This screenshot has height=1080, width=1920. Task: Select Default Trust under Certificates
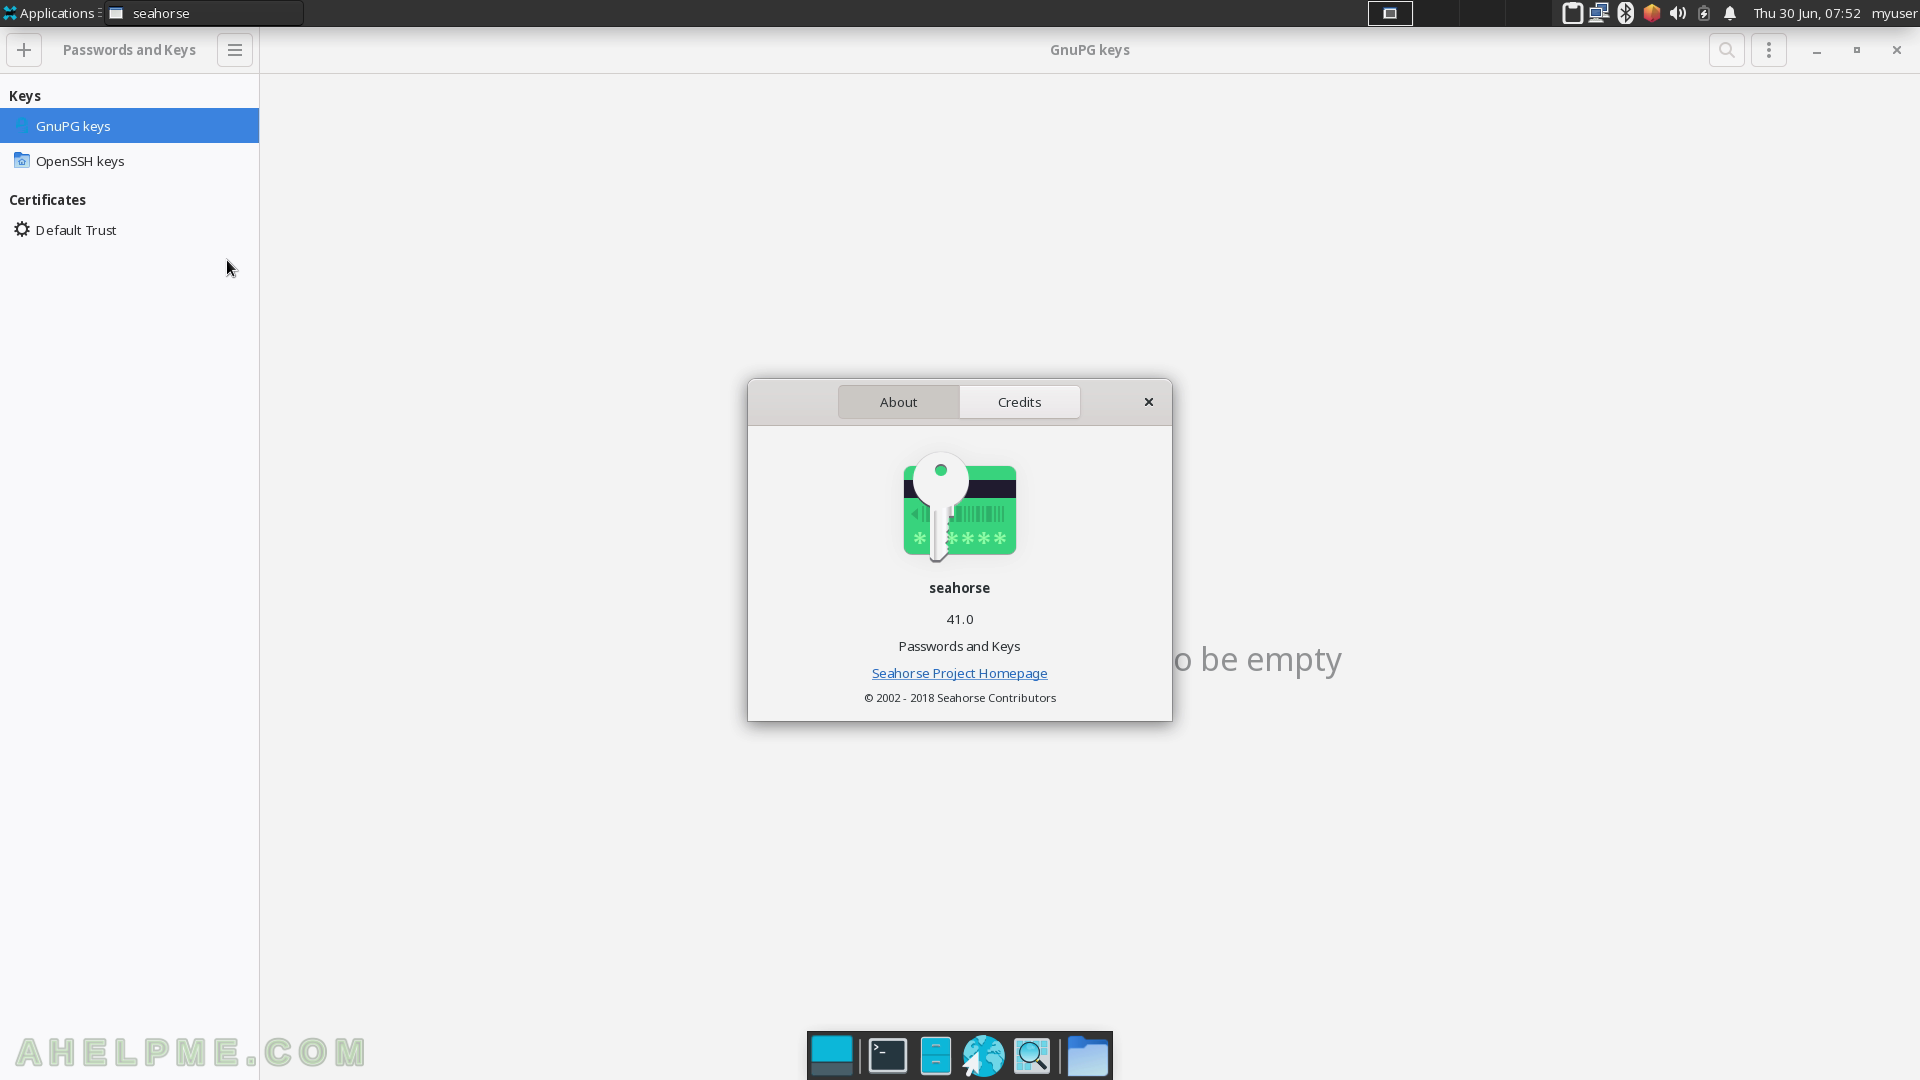(x=129, y=230)
